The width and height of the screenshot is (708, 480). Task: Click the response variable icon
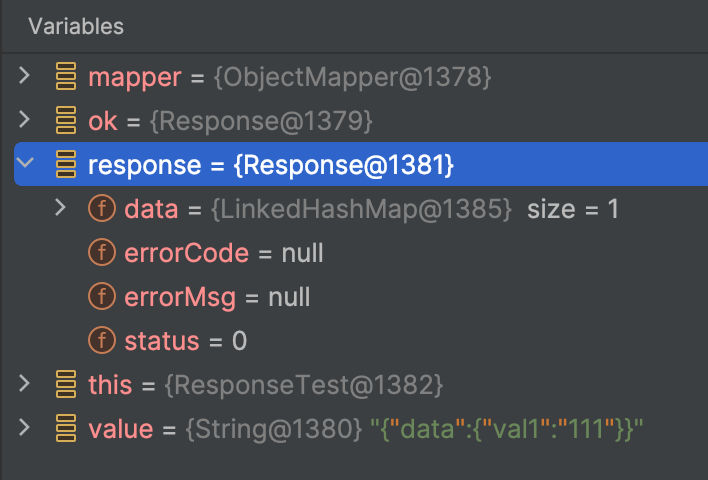66,165
